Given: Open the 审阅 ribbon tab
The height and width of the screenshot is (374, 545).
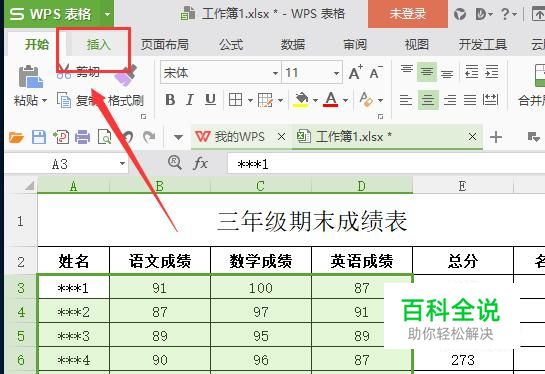Looking at the screenshot, I should coord(355,44).
